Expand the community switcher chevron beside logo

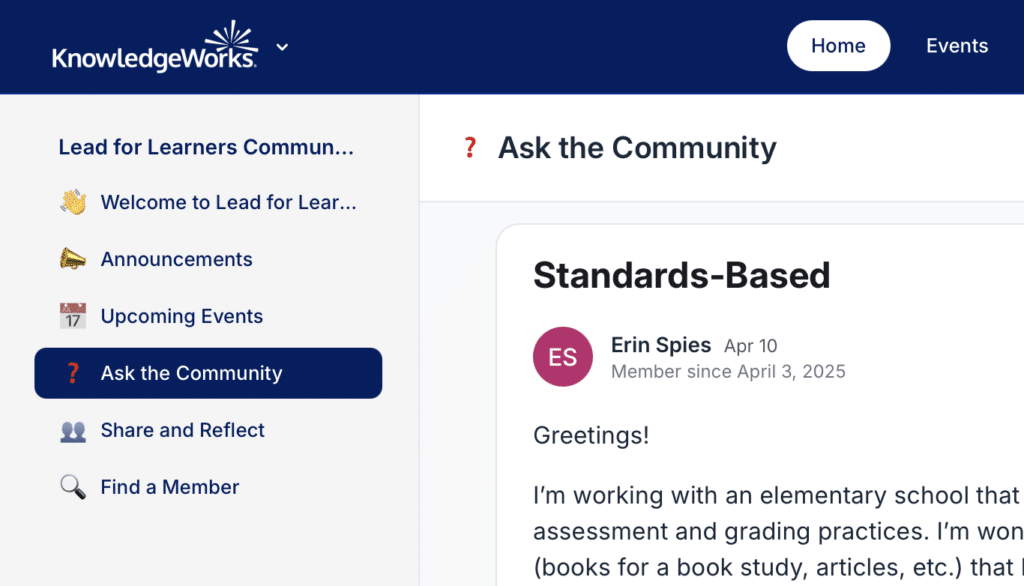(282, 47)
